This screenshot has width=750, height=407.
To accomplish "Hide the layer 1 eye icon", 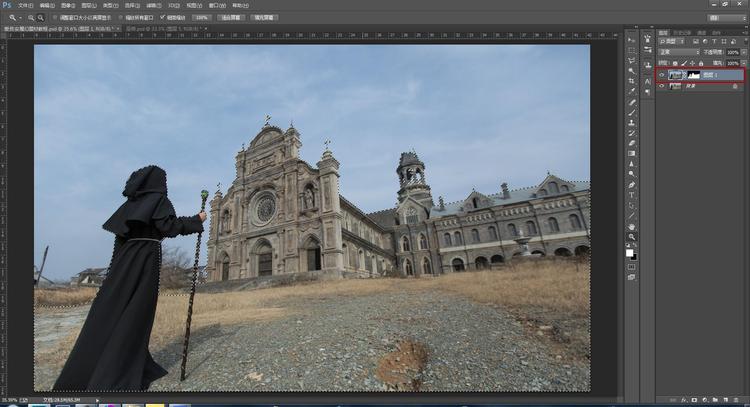I will pos(662,75).
